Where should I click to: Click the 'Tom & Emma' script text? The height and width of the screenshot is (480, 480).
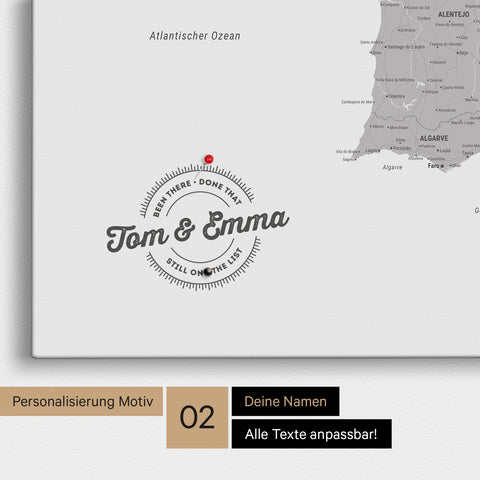(x=197, y=231)
